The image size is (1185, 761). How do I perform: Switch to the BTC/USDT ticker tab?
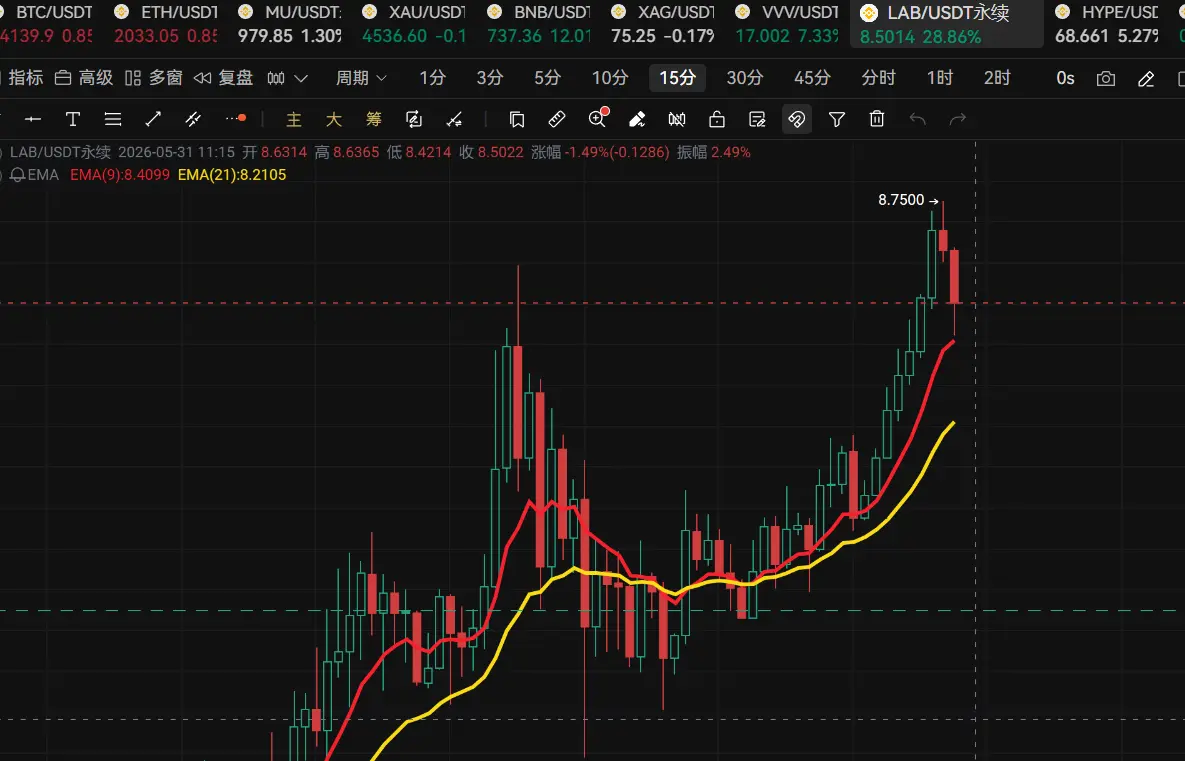pos(47,23)
